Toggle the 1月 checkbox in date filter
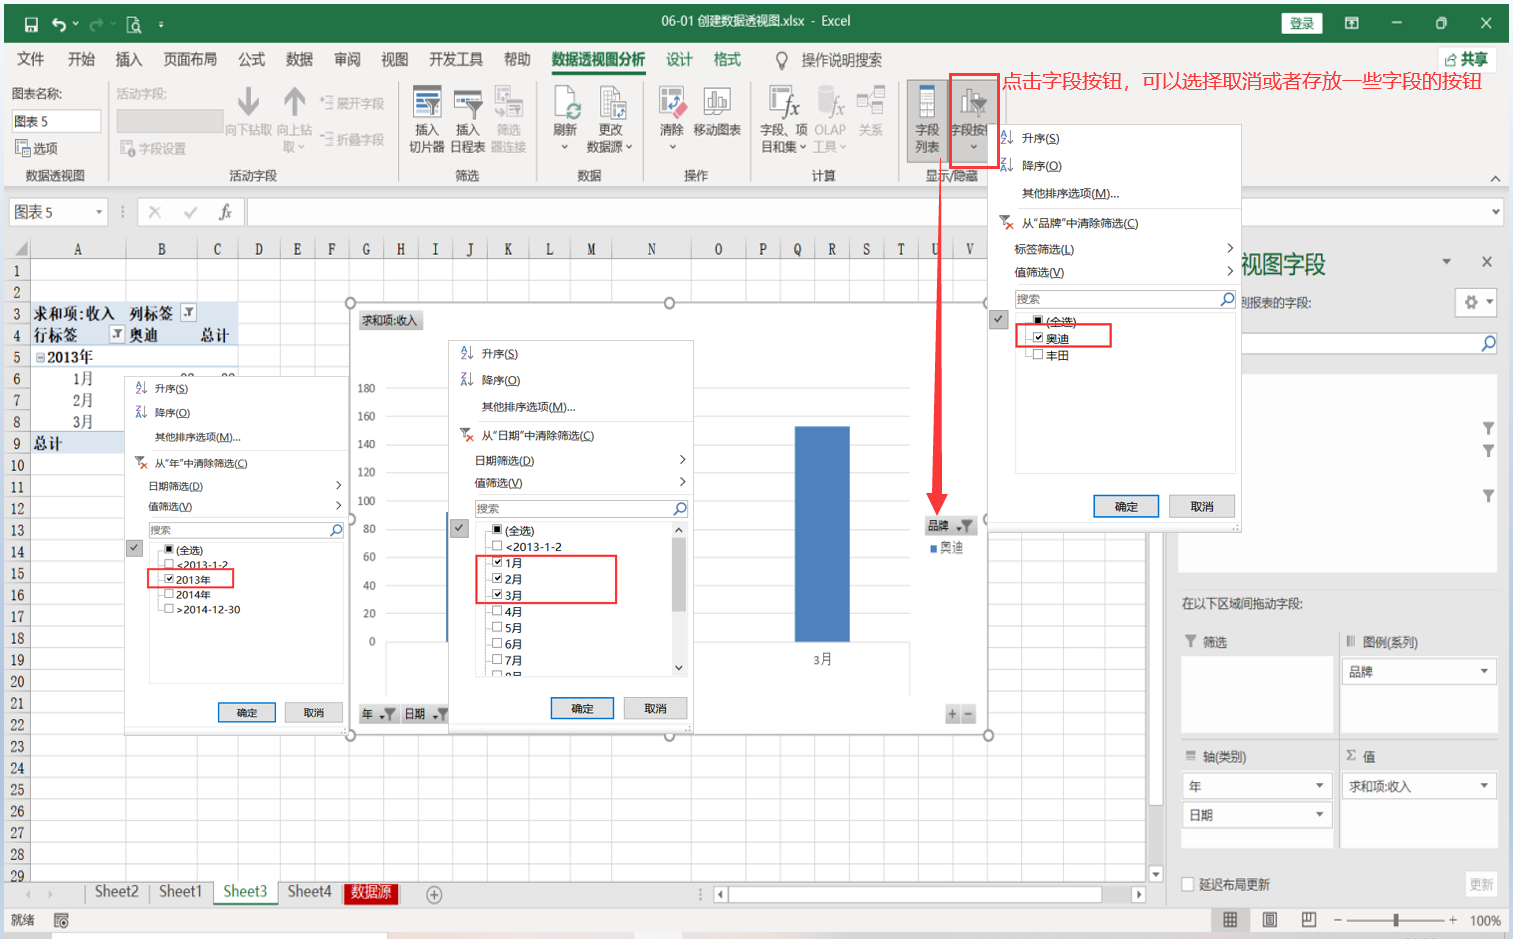1513x939 pixels. coord(497,563)
